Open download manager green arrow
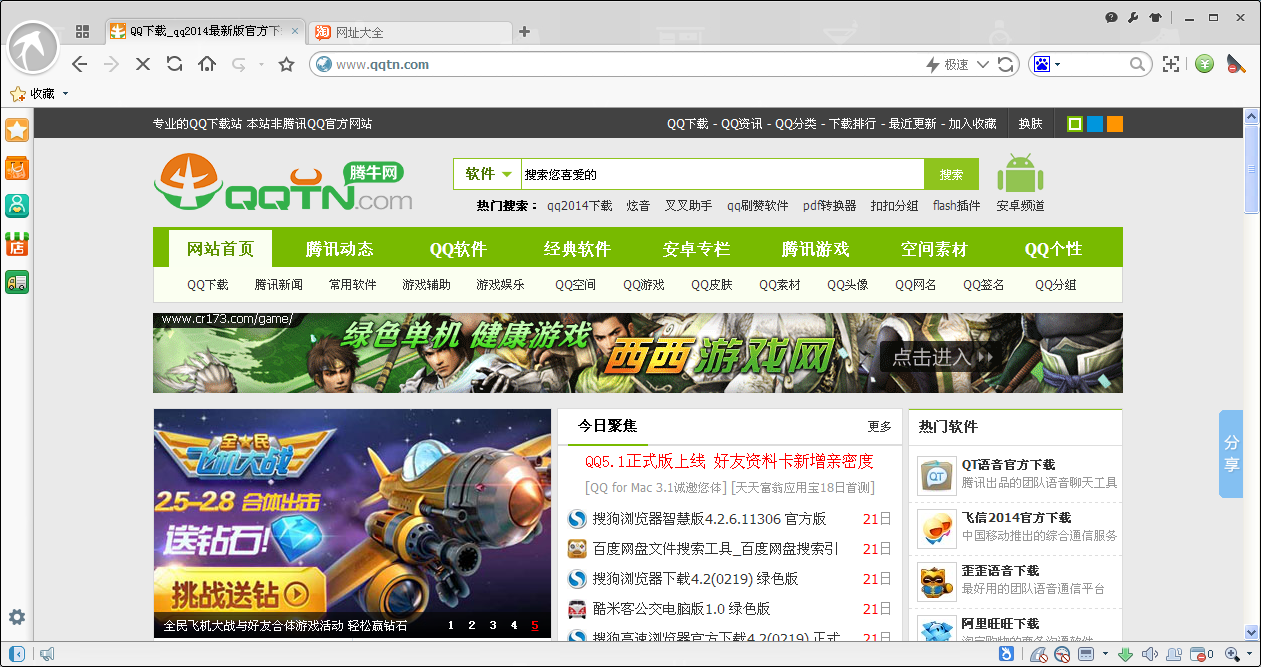The height and width of the screenshot is (667, 1261). pos(1125,654)
